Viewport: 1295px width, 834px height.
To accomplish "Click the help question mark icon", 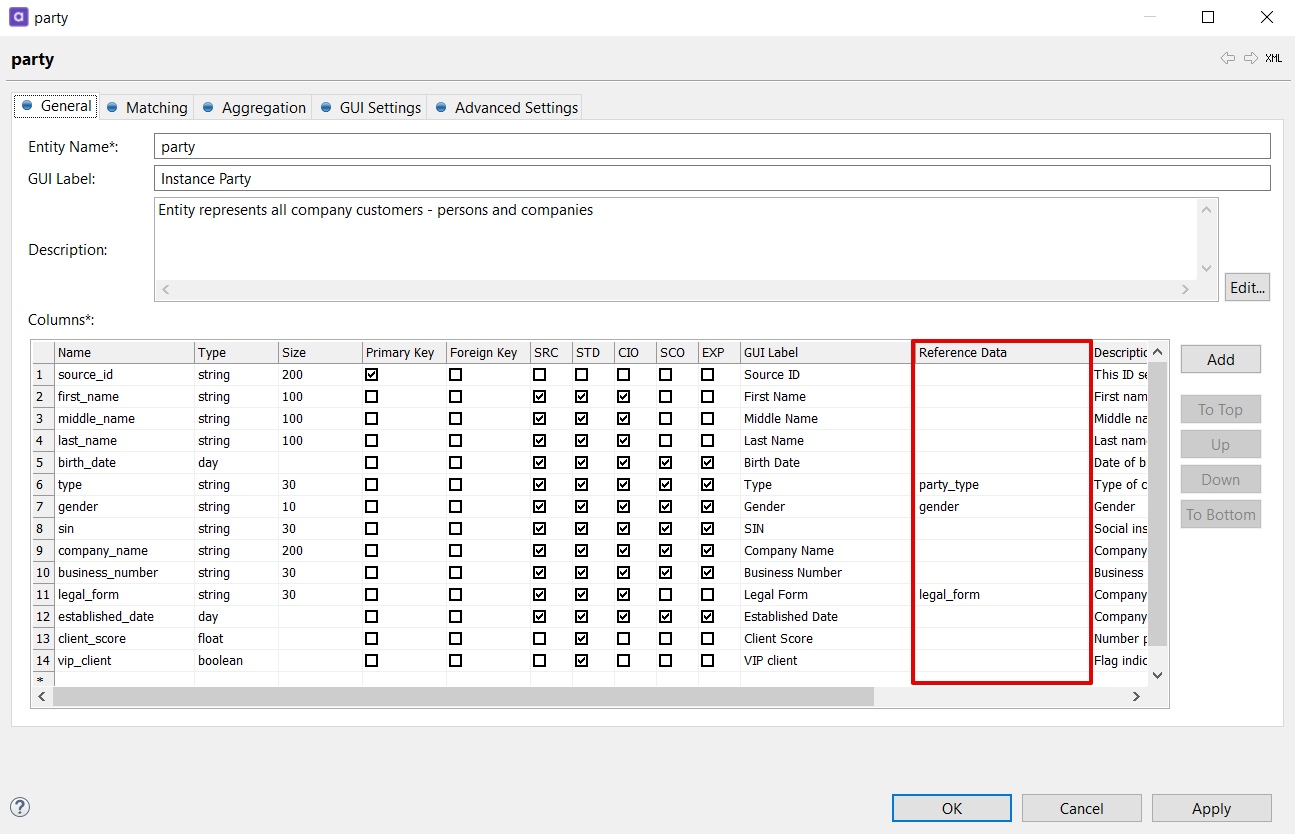I will pyautogui.click(x=20, y=807).
